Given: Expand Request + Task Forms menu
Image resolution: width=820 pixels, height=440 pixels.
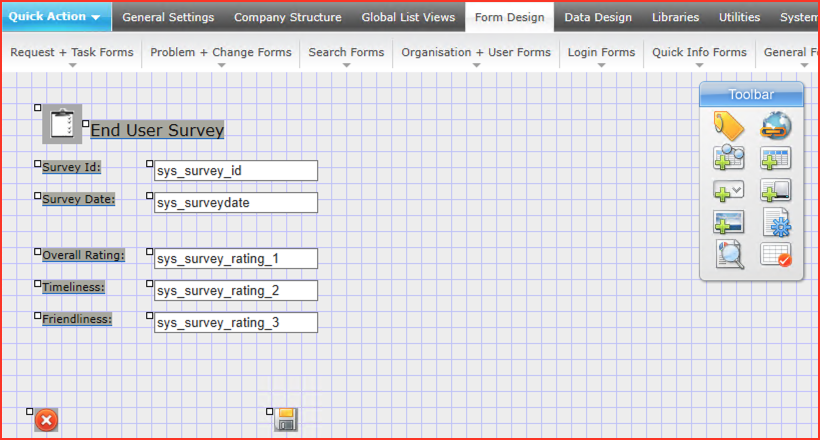Looking at the screenshot, I should 72,55.
